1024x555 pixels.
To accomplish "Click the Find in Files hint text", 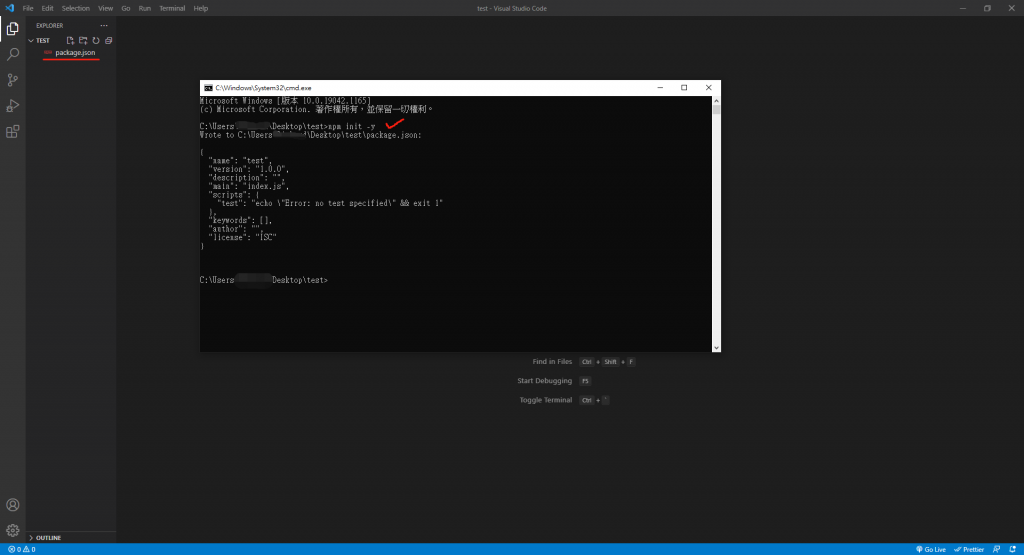I will (x=552, y=361).
